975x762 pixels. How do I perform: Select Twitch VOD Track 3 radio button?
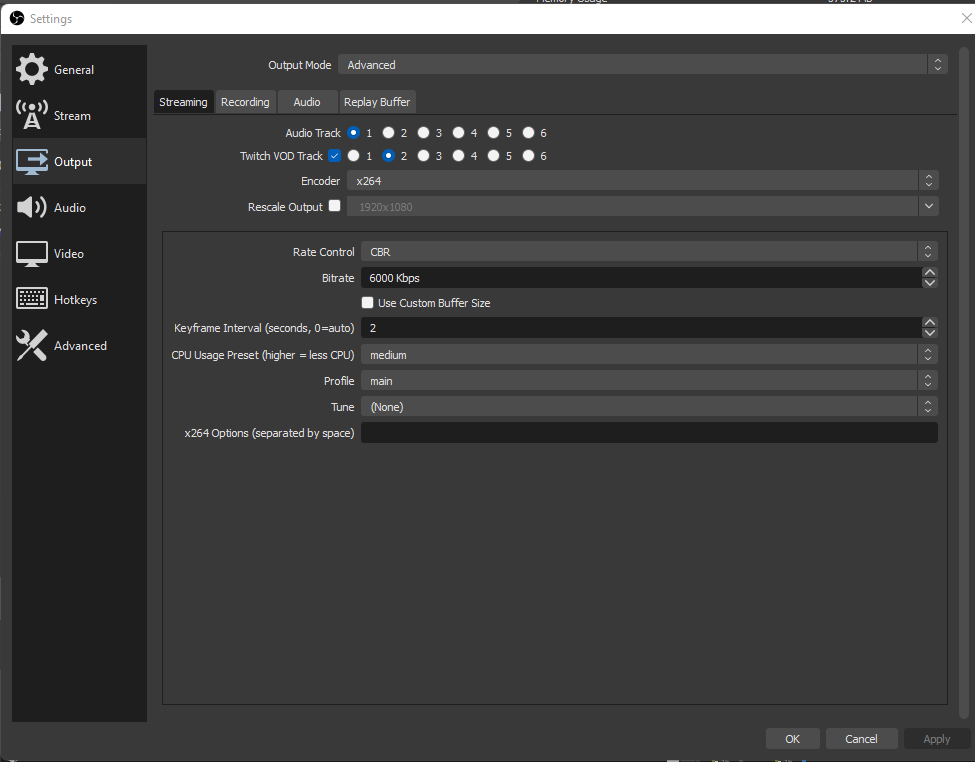pyautogui.click(x=423, y=156)
